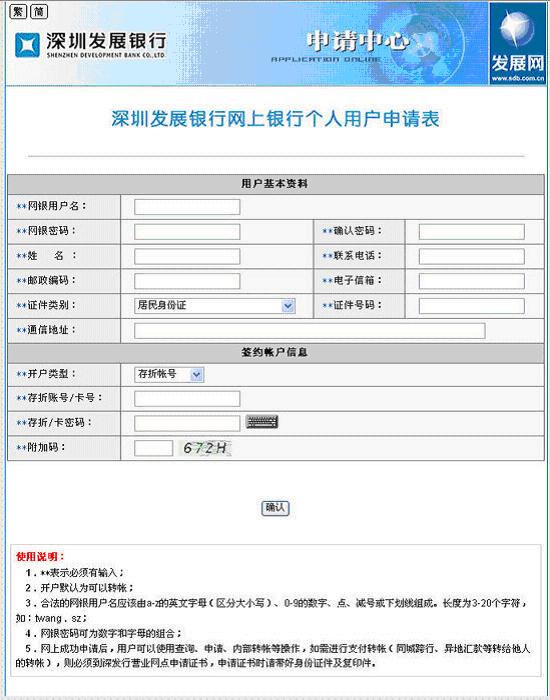The width and height of the screenshot is (550, 700).
Task: Focus the 网银用户名 input field
Action: (x=187, y=207)
